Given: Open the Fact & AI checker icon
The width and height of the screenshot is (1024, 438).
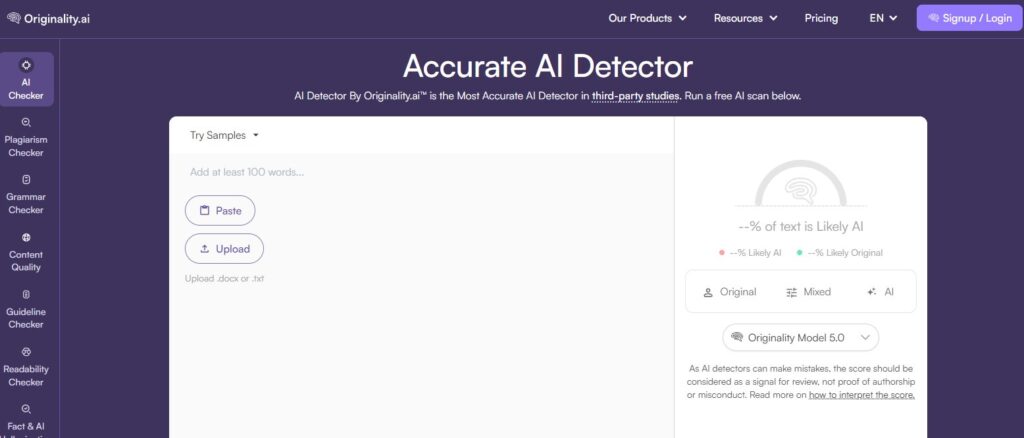Looking at the screenshot, I should point(26,409).
